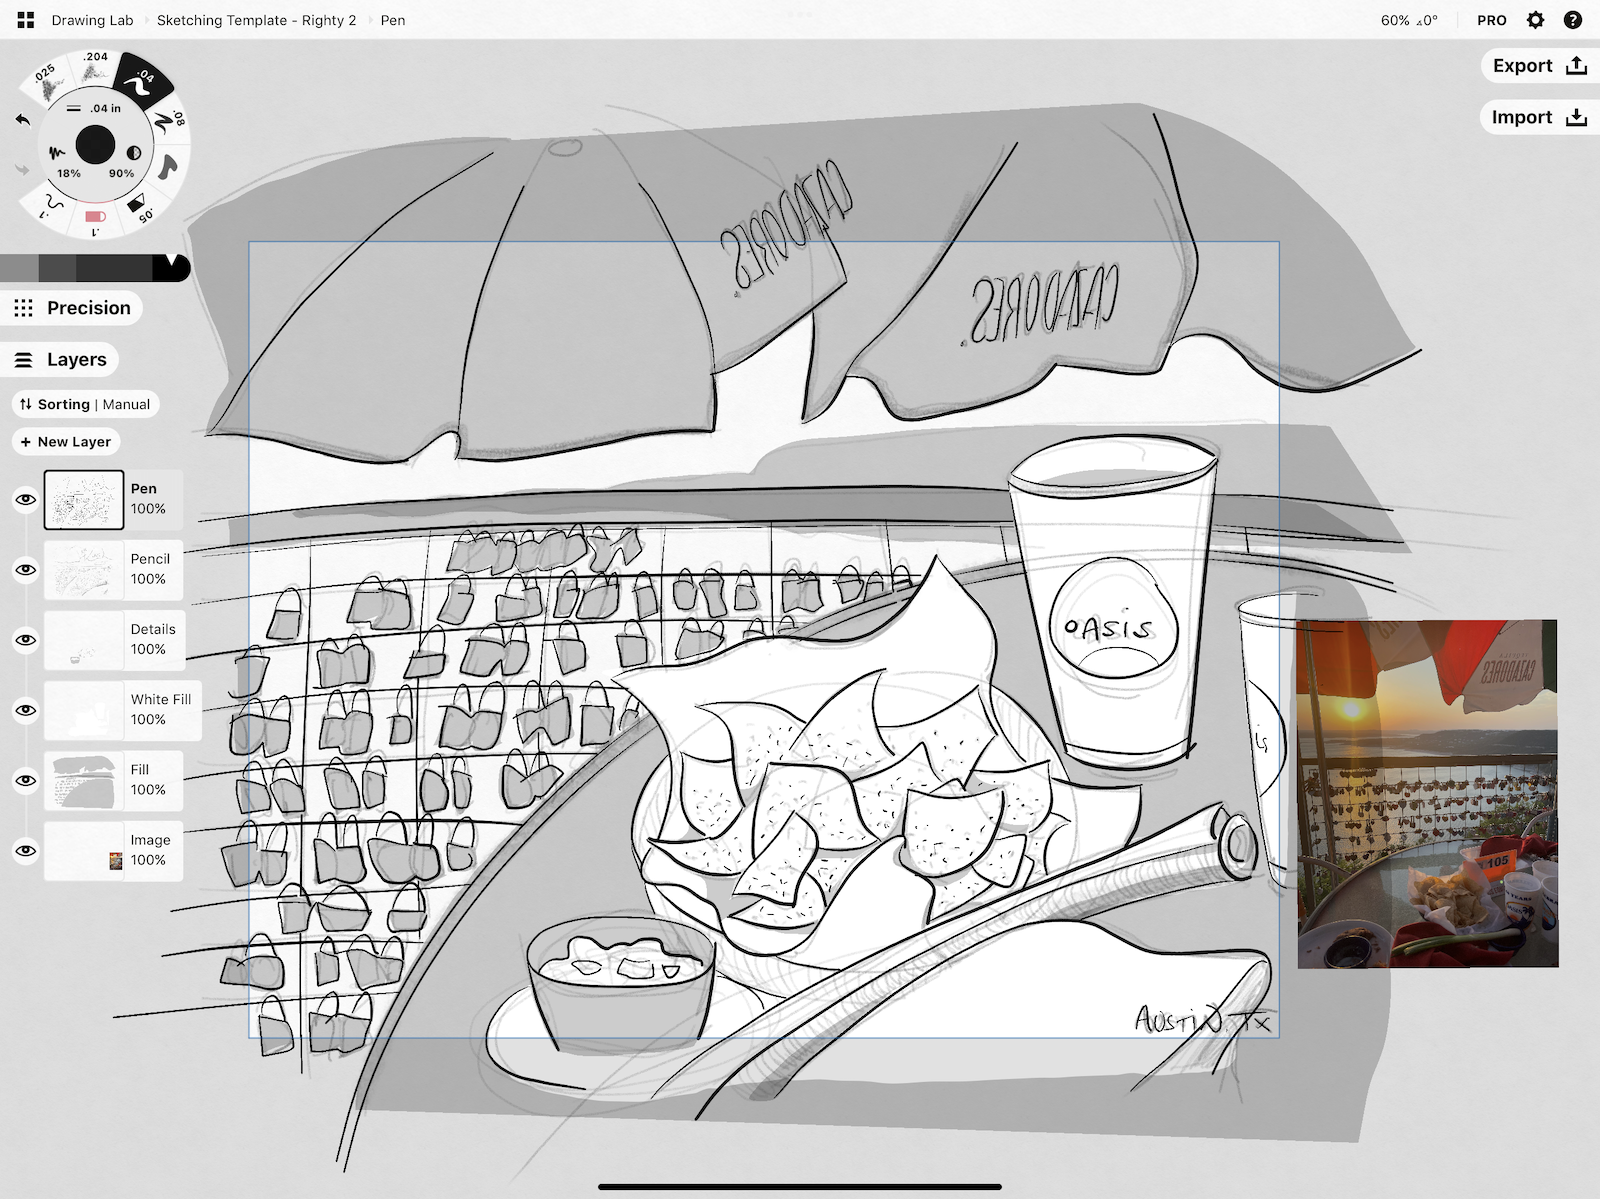The width and height of the screenshot is (1600, 1199).
Task: Go to Drawing Lab breadcrumb
Action: [92, 20]
